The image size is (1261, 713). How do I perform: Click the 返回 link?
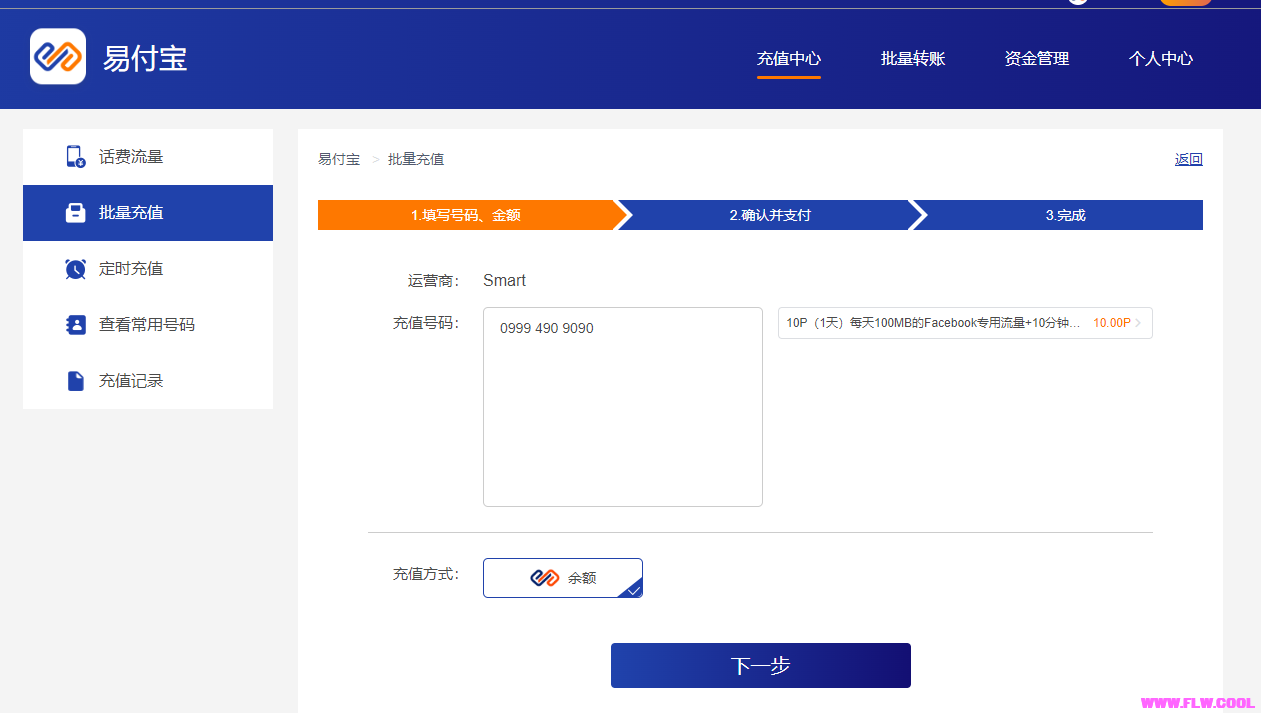1188,159
